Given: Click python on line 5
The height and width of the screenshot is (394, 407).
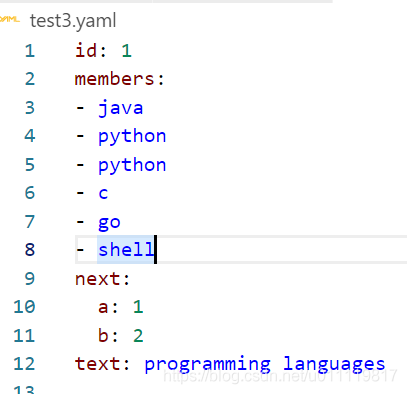Looking at the screenshot, I should (132, 166).
